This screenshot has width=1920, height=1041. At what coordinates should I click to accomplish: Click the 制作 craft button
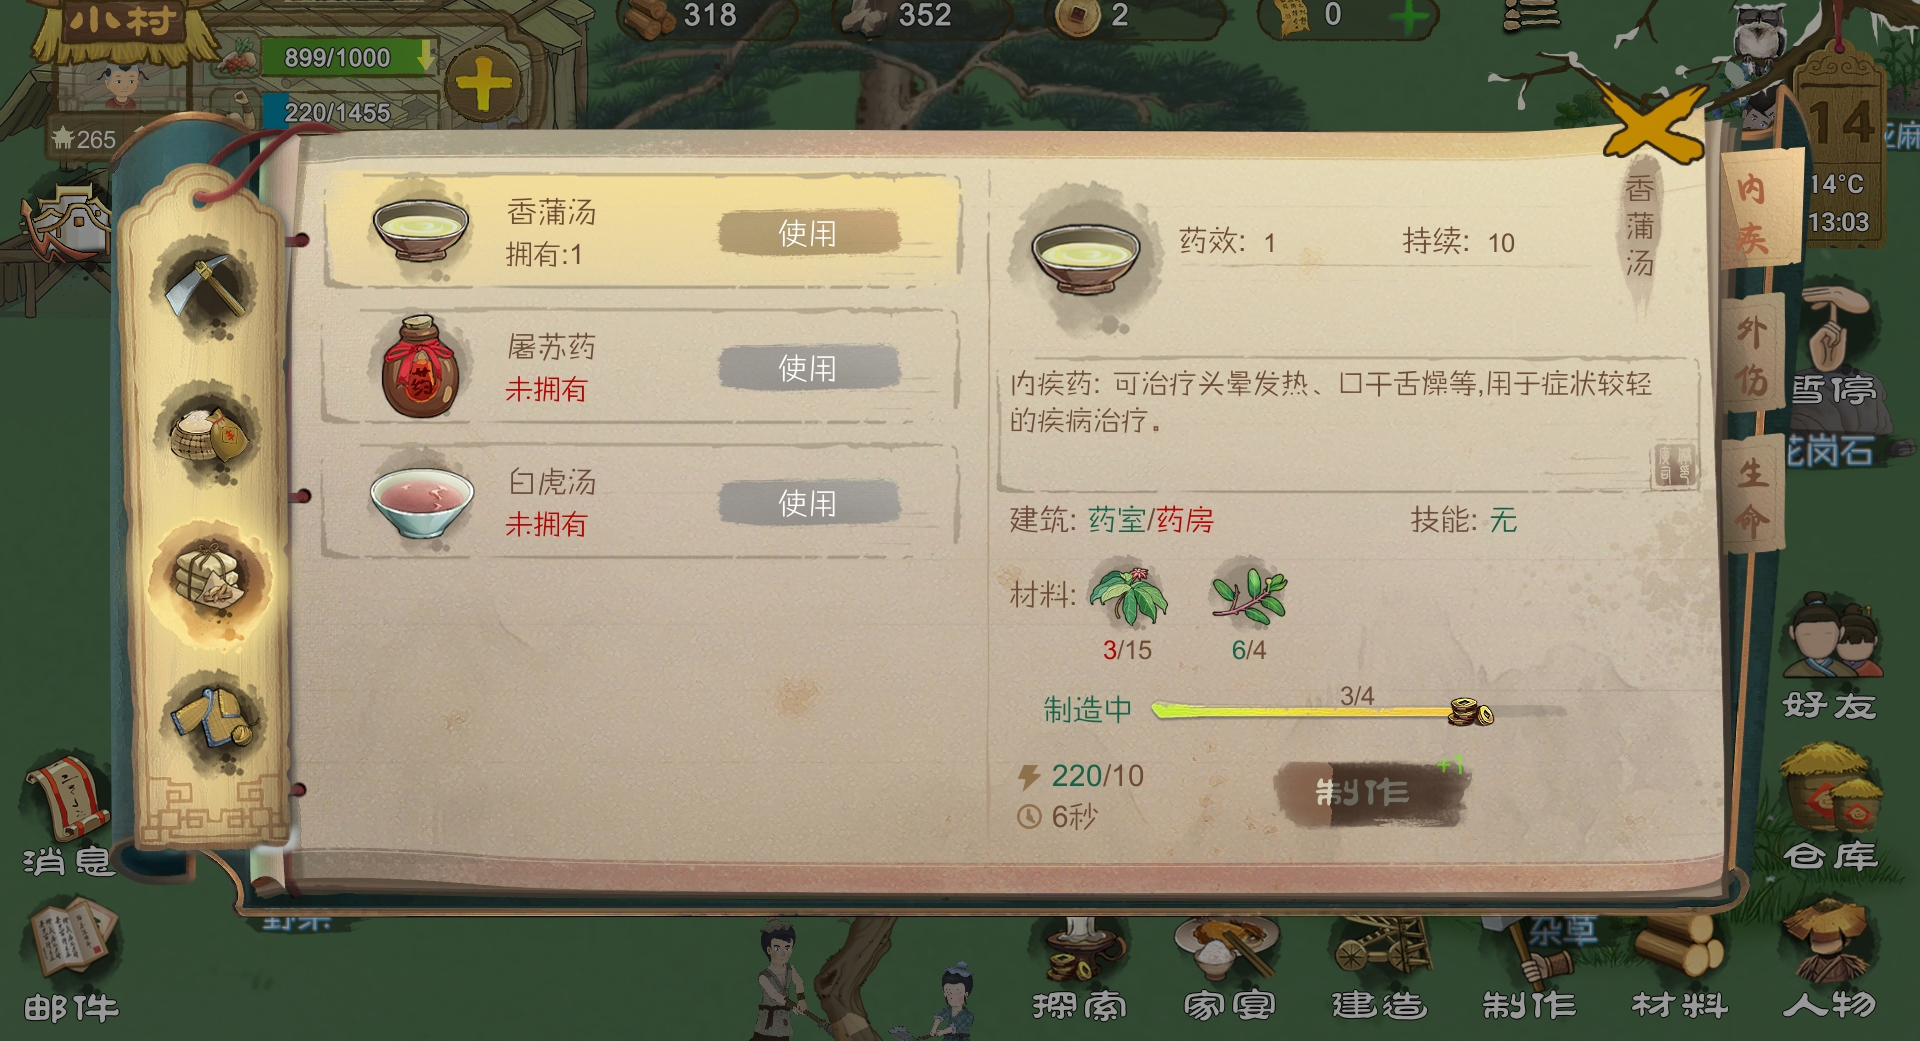[1367, 794]
